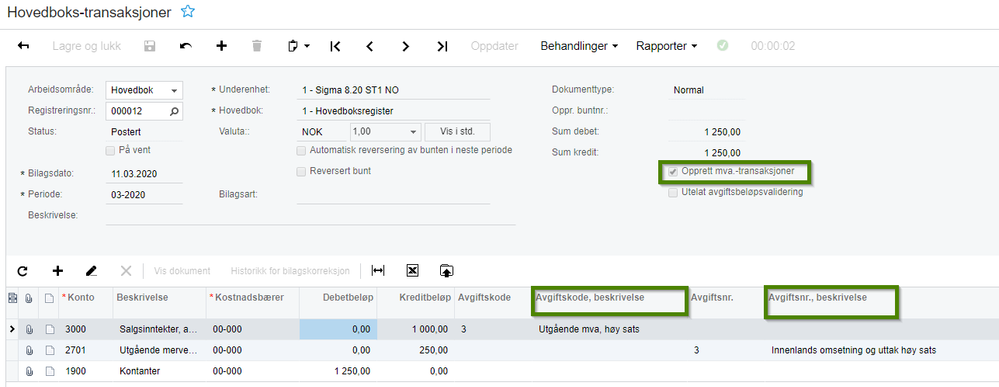Delete the selected grid row
The height and width of the screenshot is (387, 999).
tap(126, 271)
